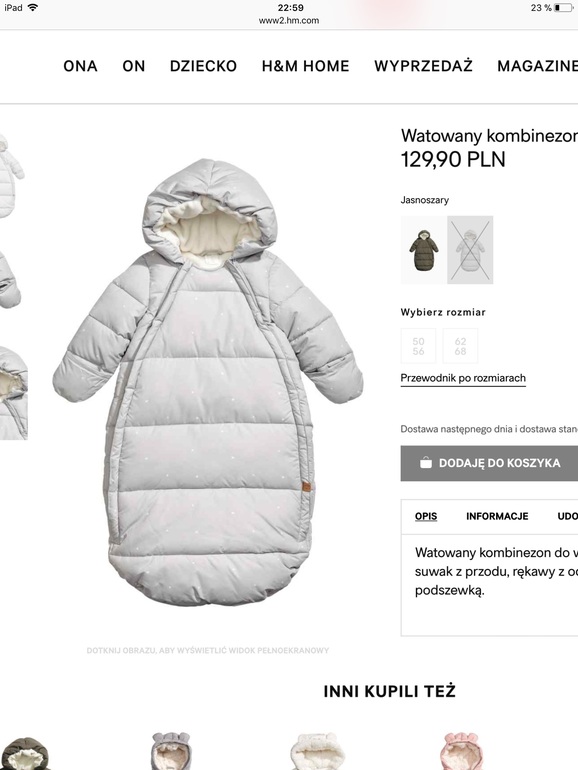Image resolution: width=578 pixels, height=770 pixels.
Task: Choose size 50/56
Action: click(418, 346)
